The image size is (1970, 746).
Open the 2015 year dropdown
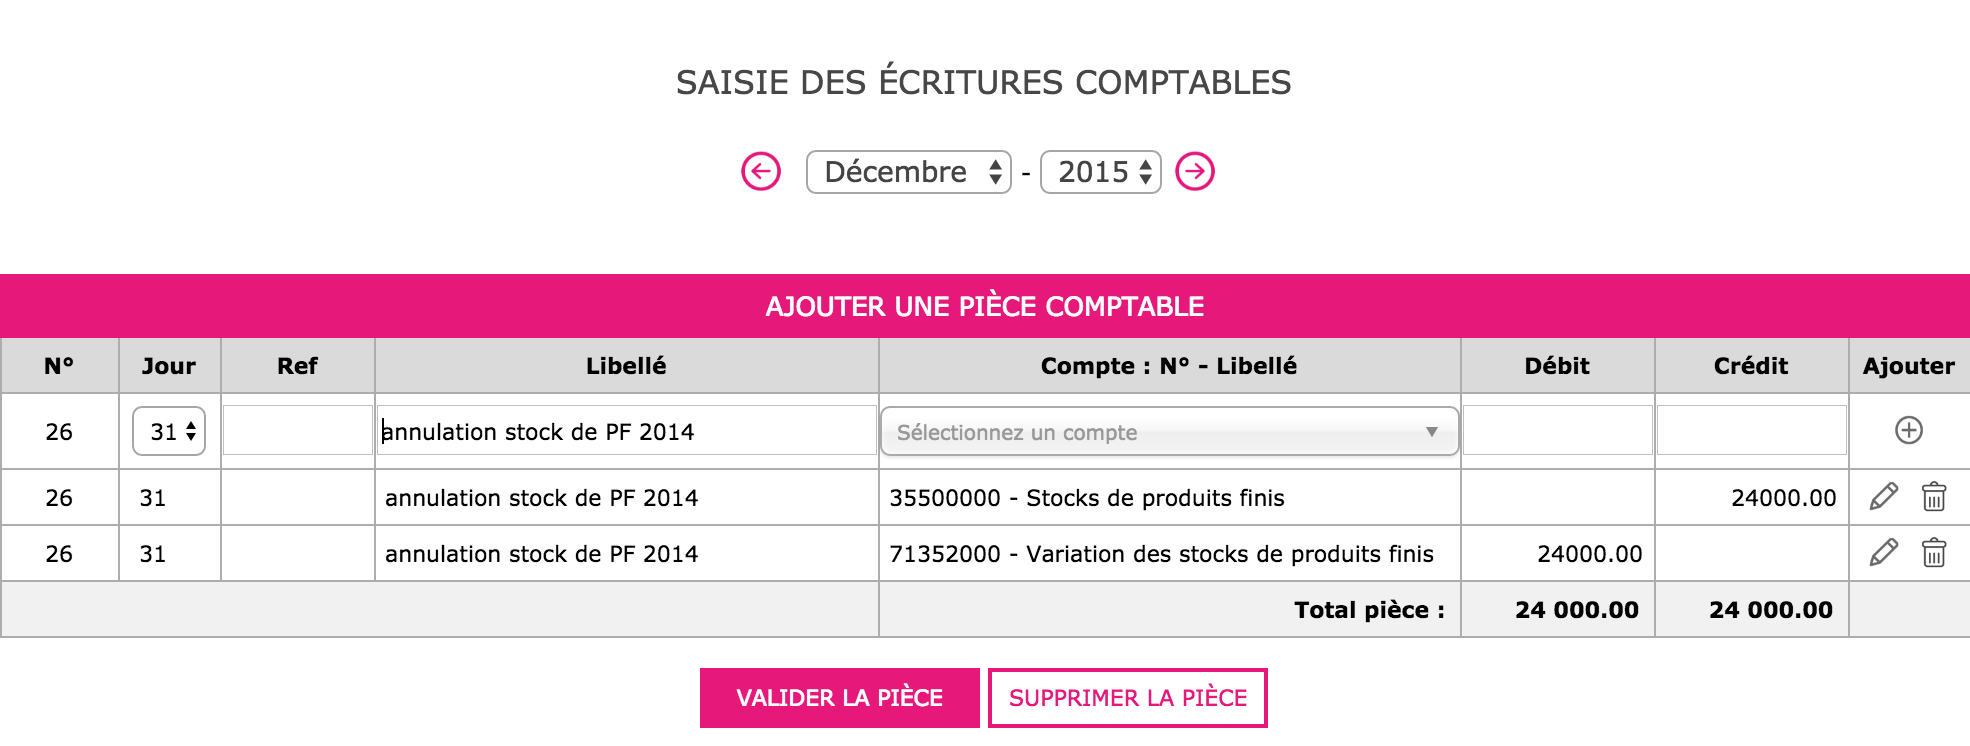tap(1101, 172)
